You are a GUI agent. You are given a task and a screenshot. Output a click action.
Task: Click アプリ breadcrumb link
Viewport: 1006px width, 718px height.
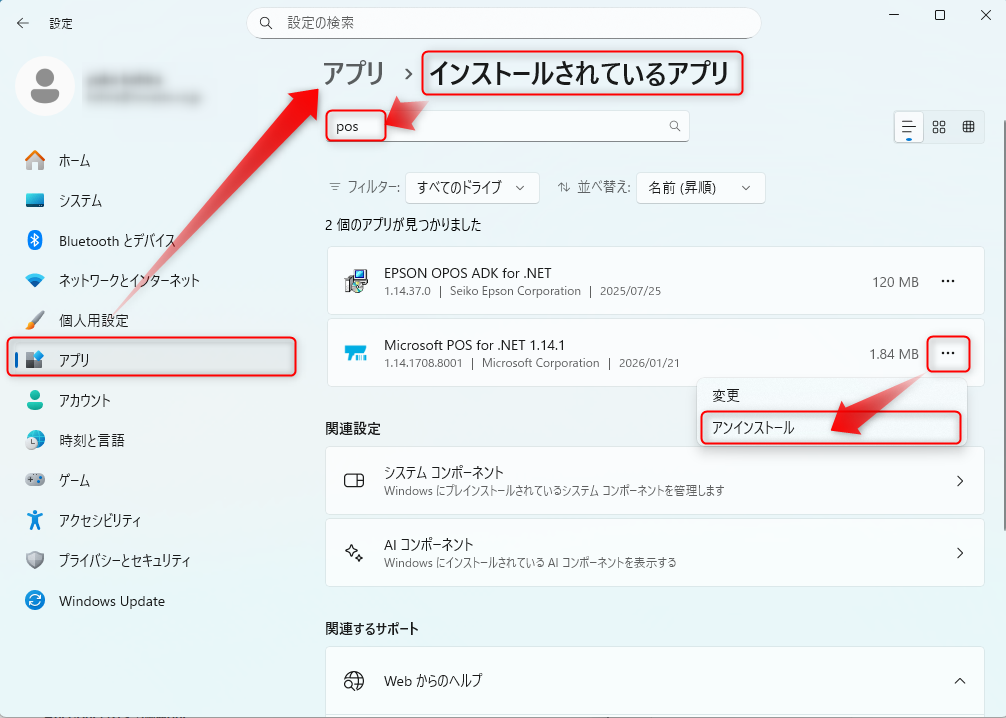[354, 73]
